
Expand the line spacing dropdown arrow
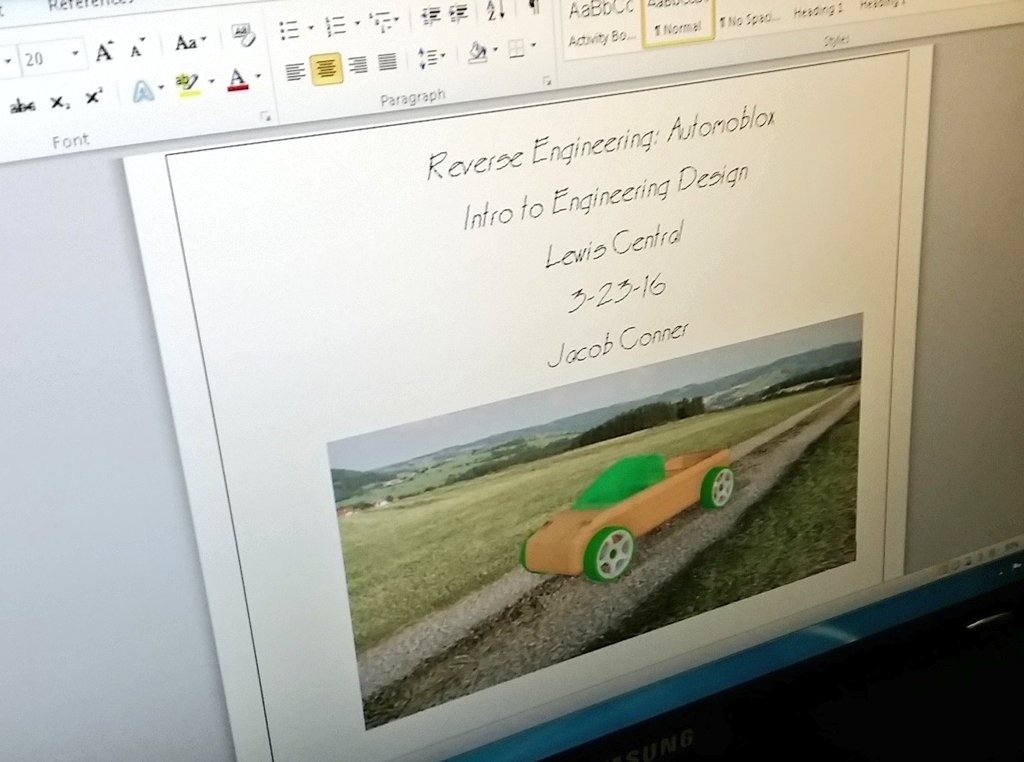click(x=443, y=56)
